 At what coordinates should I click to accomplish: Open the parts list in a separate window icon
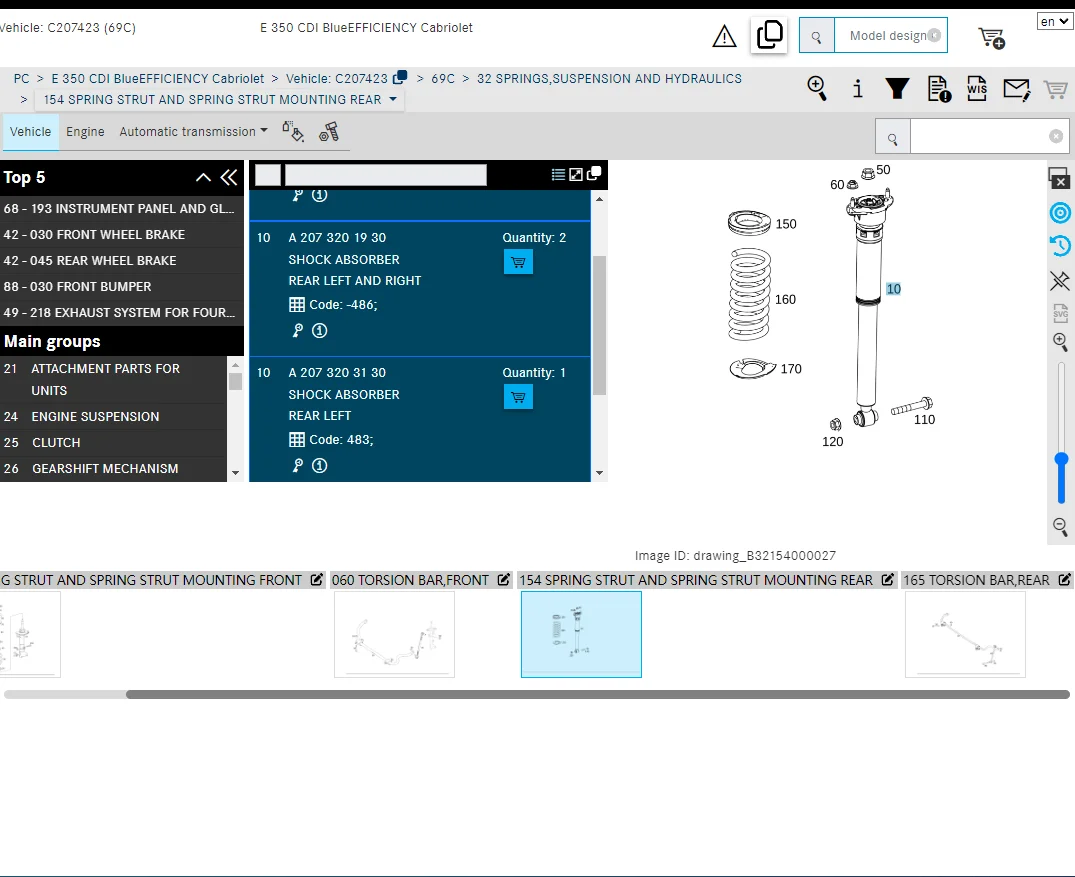pyautogui.click(x=594, y=173)
